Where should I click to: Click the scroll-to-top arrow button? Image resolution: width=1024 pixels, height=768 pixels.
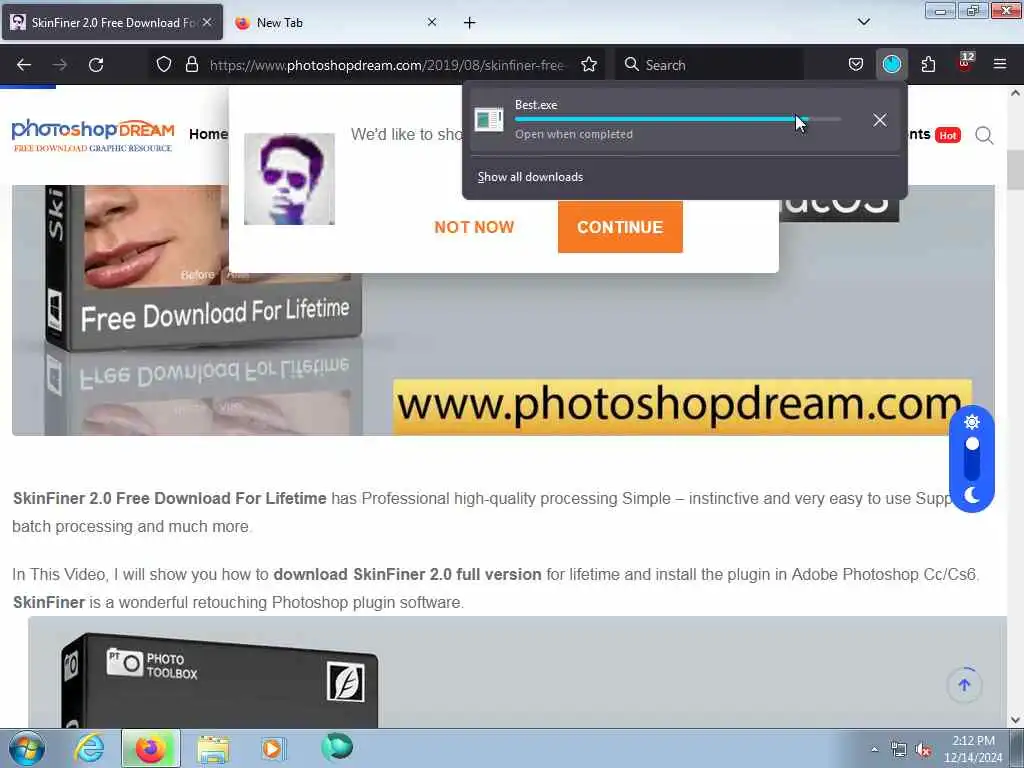point(965,685)
